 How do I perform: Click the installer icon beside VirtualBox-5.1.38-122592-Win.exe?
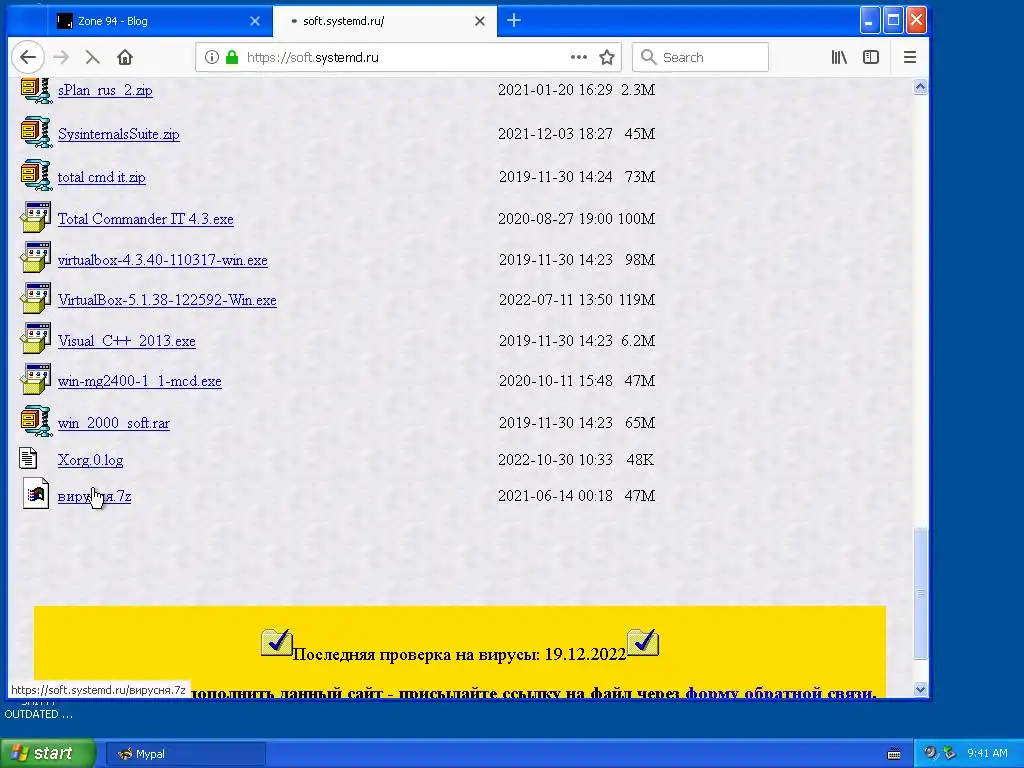click(x=36, y=298)
